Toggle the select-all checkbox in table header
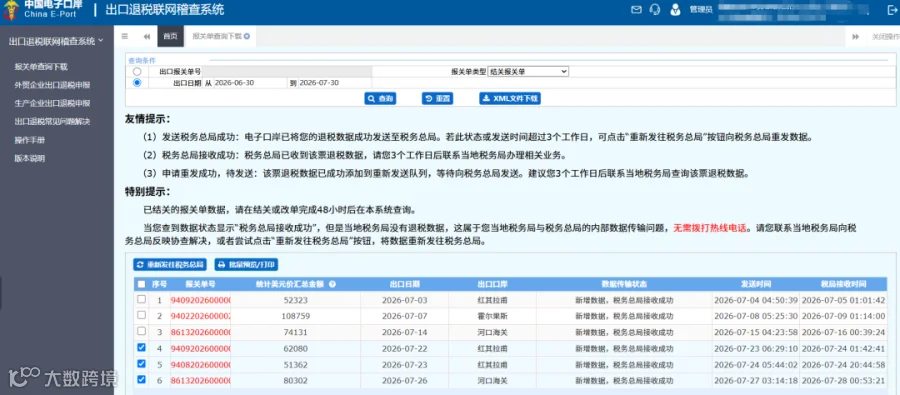900x395 pixels. [142, 284]
